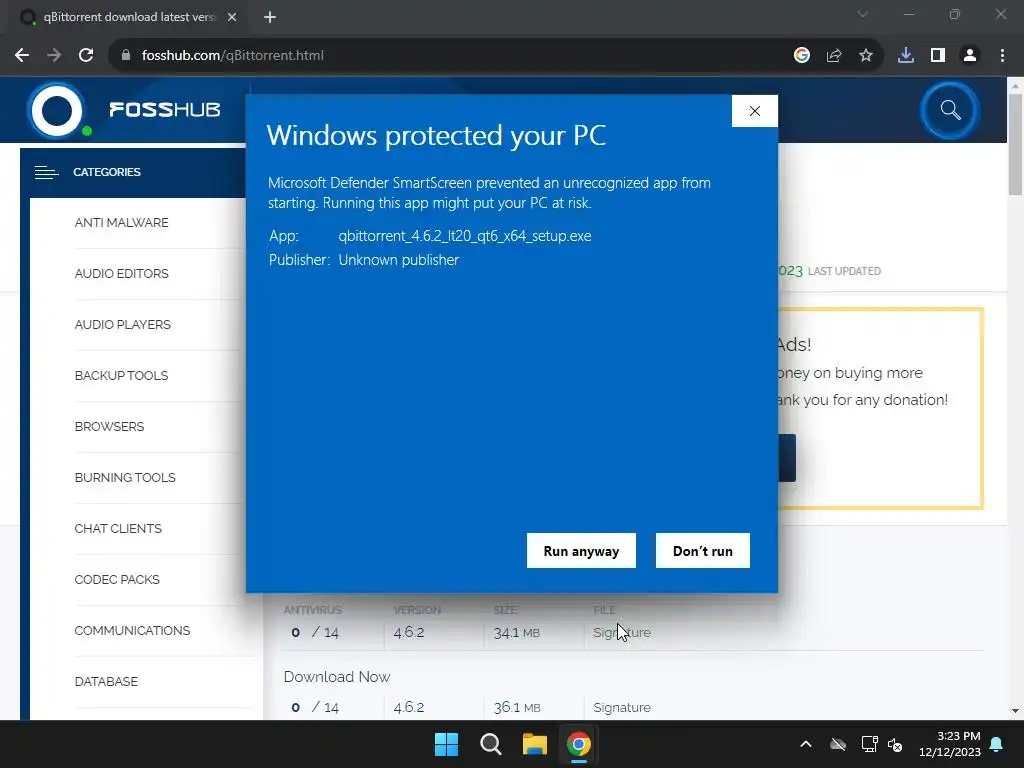Image resolution: width=1024 pixels, height=768 pixels.
Task: Click Signature link for 36.1 MB file
Action: [x=622, y=707]
